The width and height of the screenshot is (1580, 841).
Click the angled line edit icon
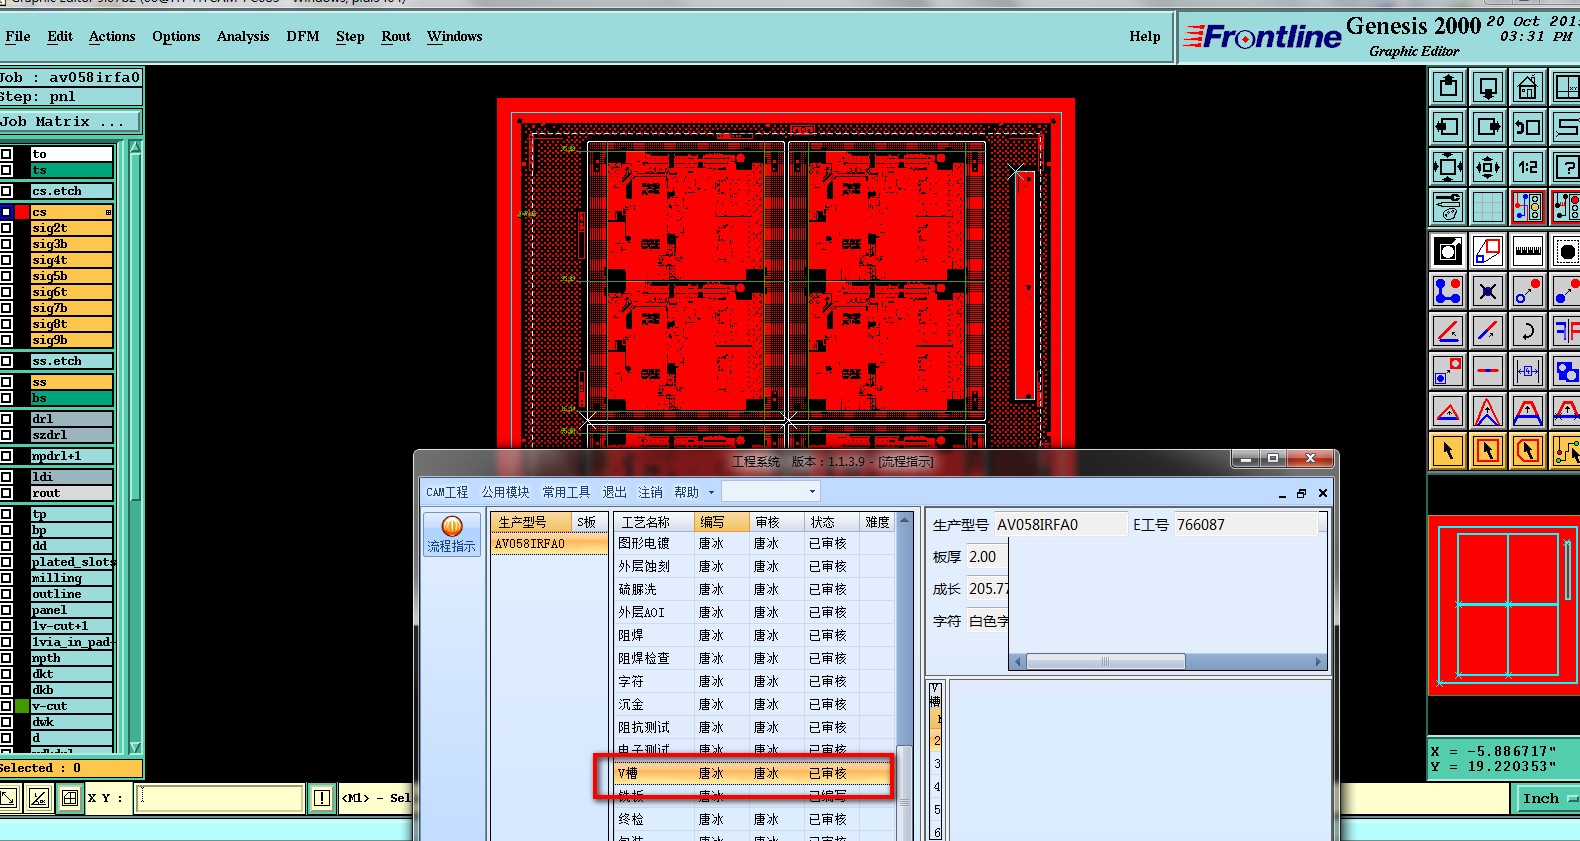coord(1448,331)
